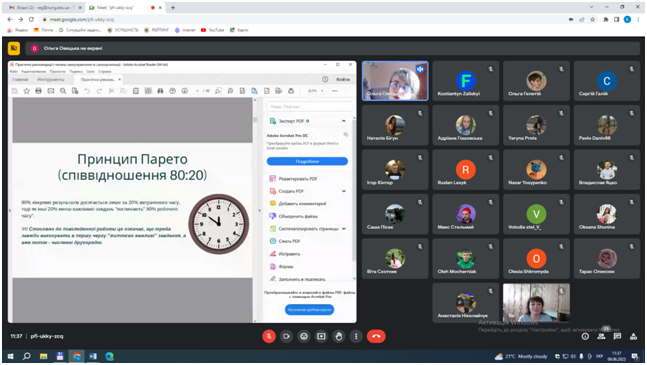Open Word from the Windows taskbar
Viewport: 647px width, 365px height.
[x=93, y=356]
